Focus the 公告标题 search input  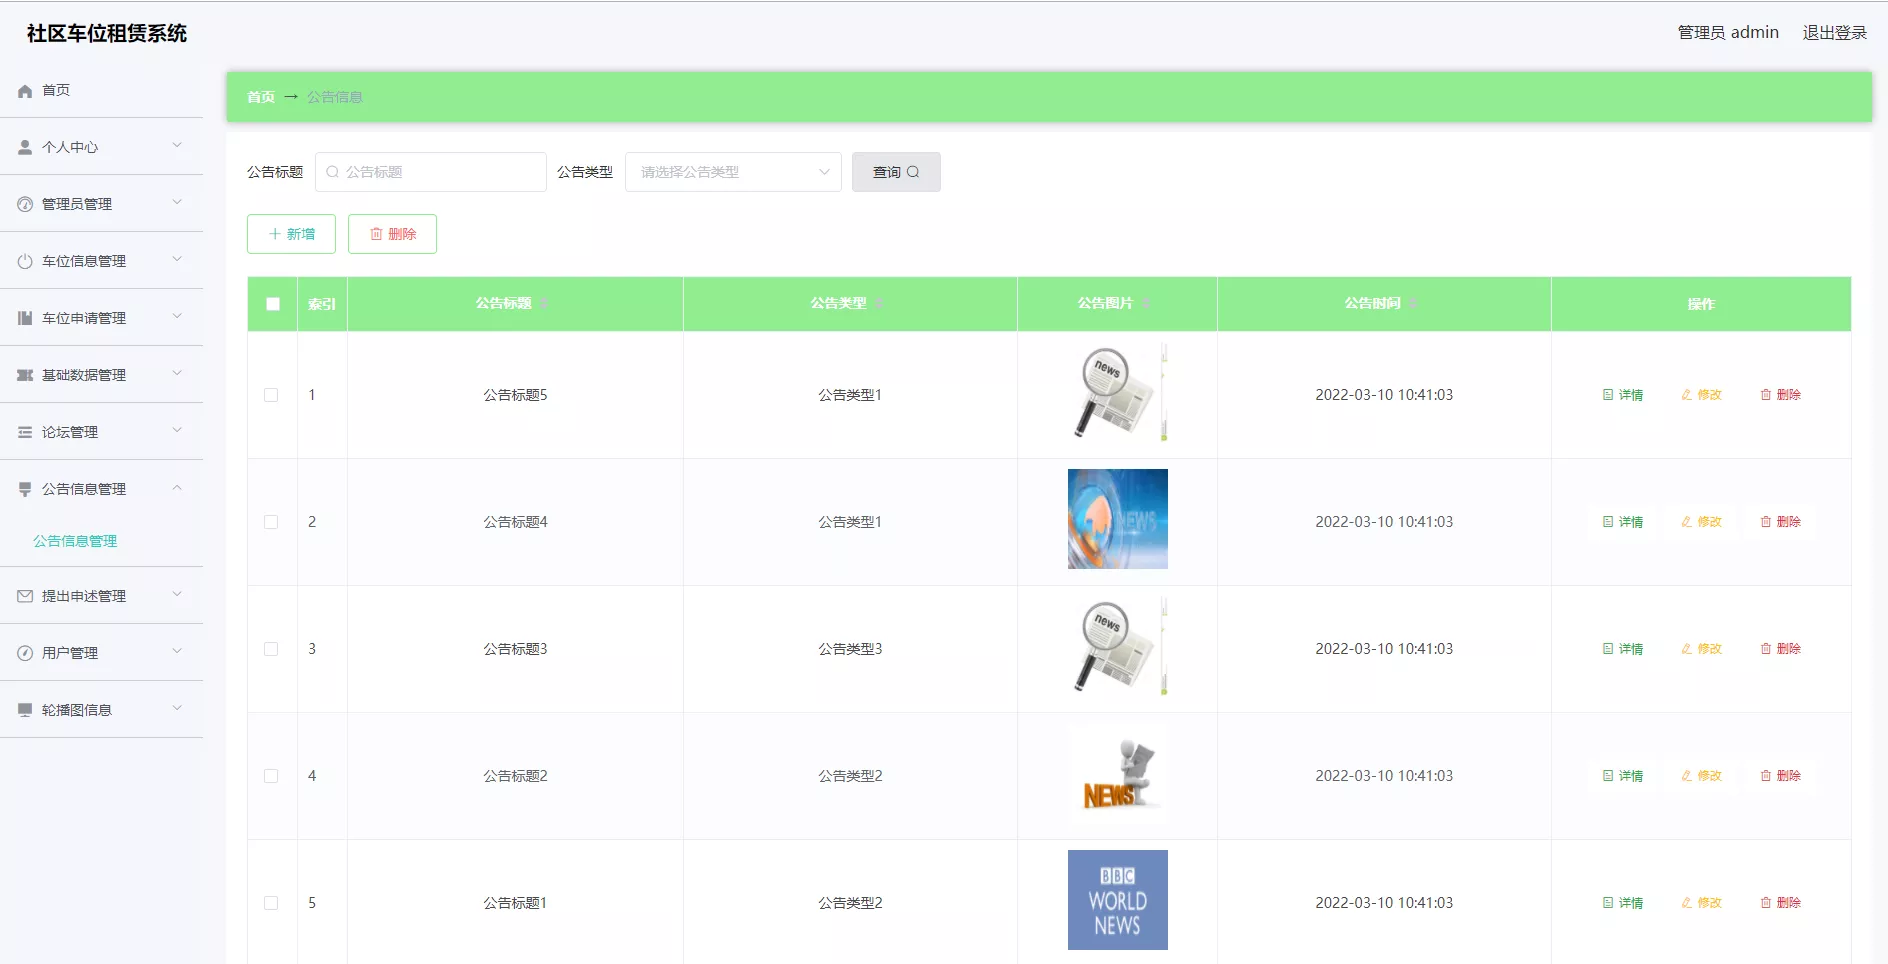click(x=431, y=172)
